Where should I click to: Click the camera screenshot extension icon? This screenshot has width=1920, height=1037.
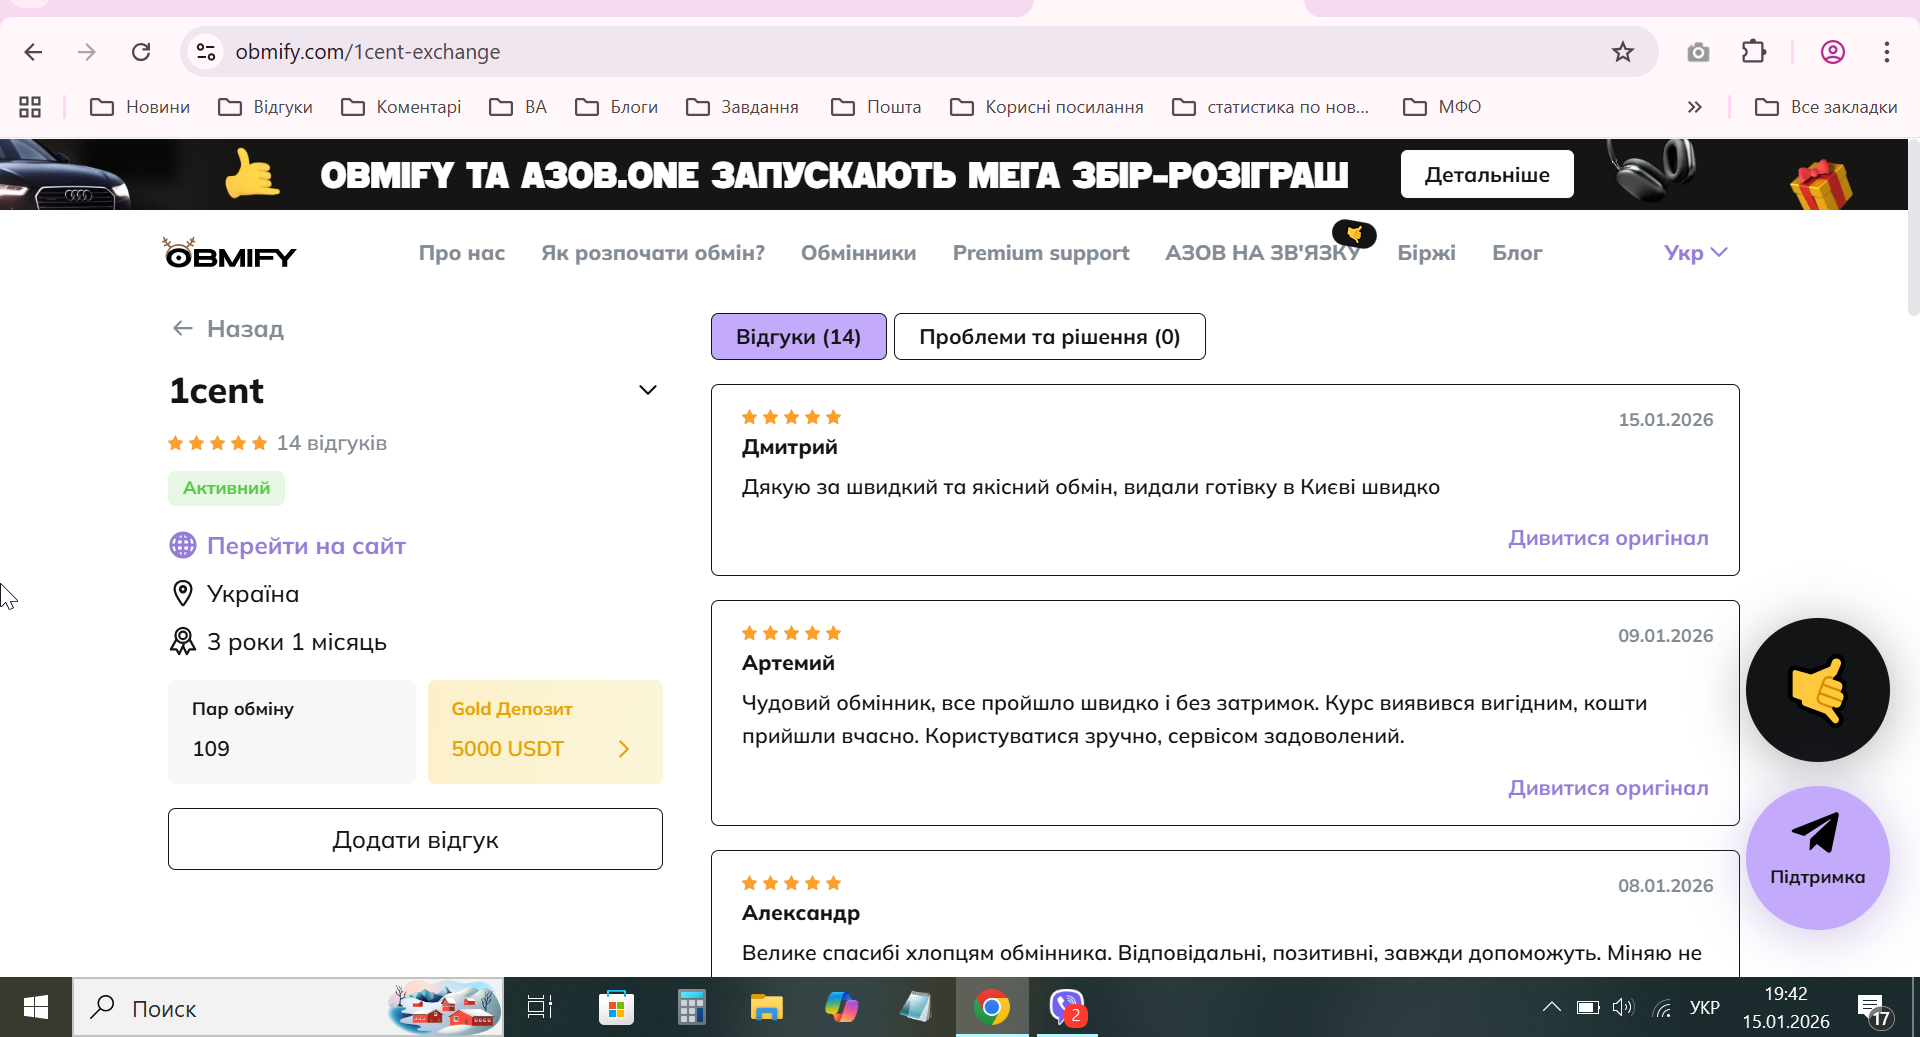click(1698, 52)
